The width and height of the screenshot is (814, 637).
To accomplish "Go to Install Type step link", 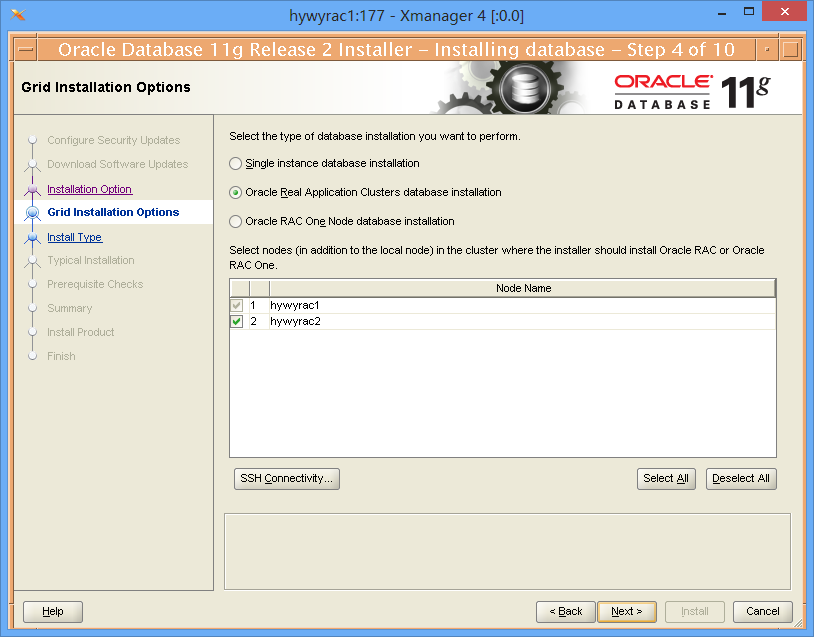I will (x=75, y=237).
